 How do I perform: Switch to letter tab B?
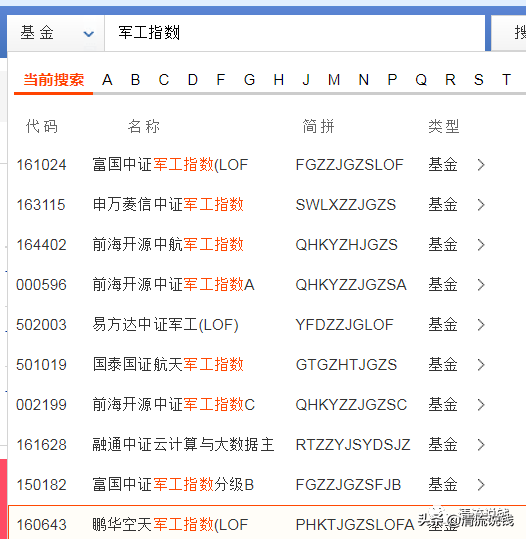pos(135,80)
